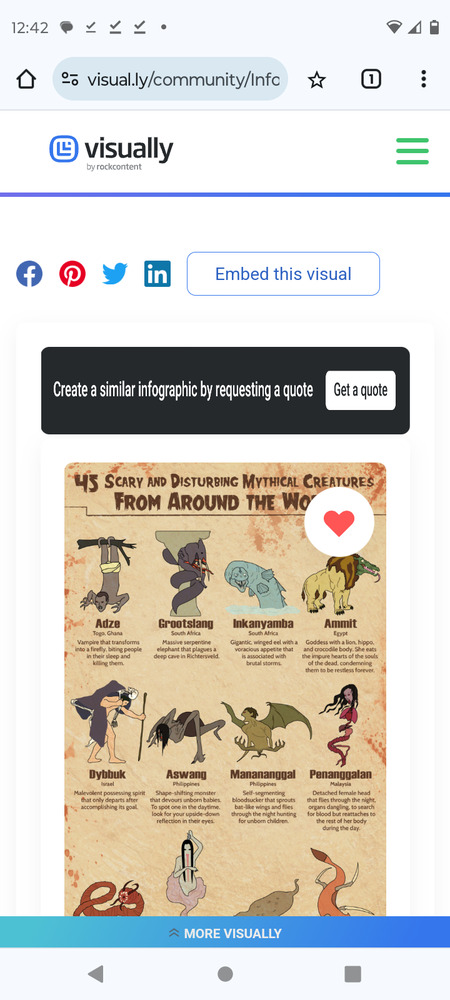Open the Adze creature infographic image
The image size is (450, 1000).
225,689
